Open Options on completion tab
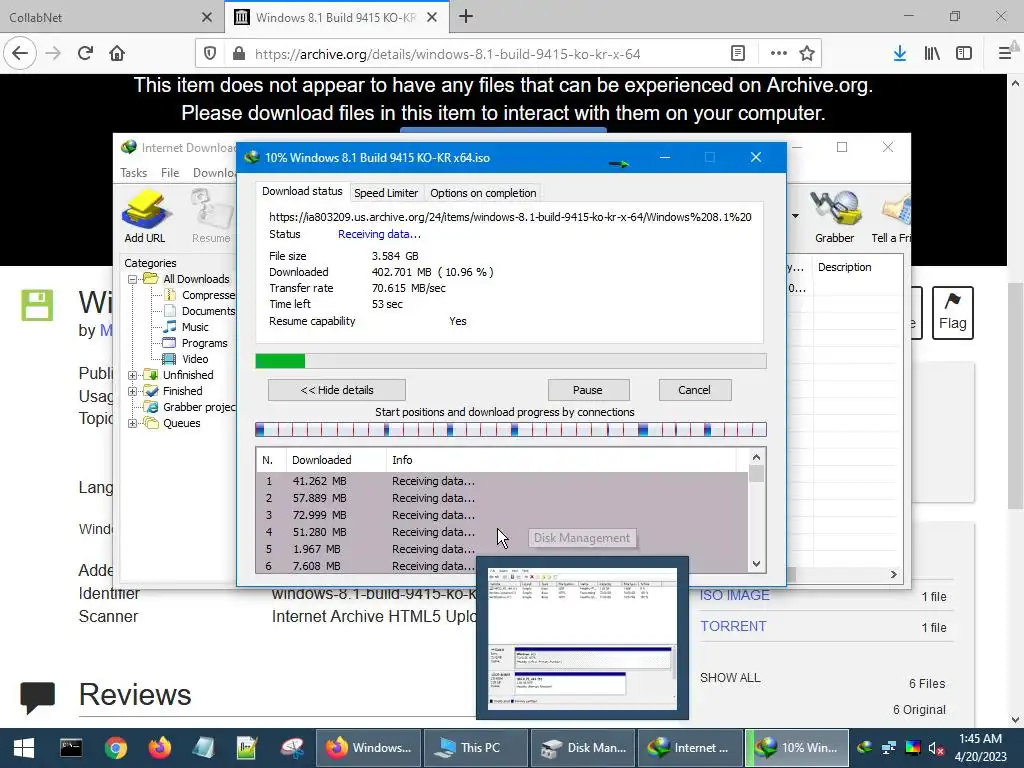Viewport: 1024px width, 768px height. 483,193
